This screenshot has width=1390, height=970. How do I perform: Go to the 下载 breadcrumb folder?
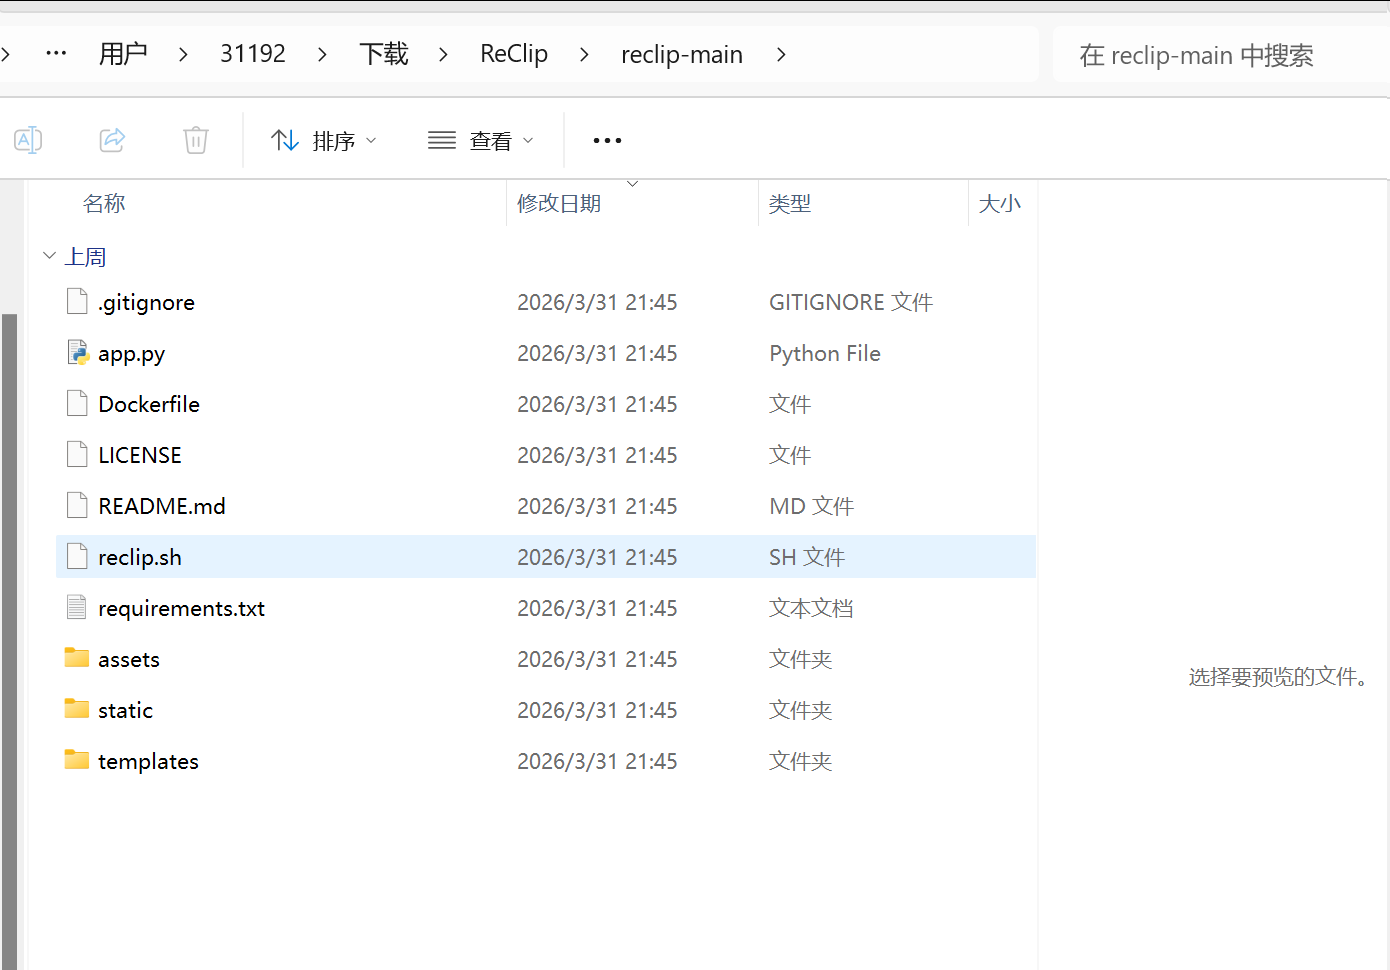tap(384, 54)
